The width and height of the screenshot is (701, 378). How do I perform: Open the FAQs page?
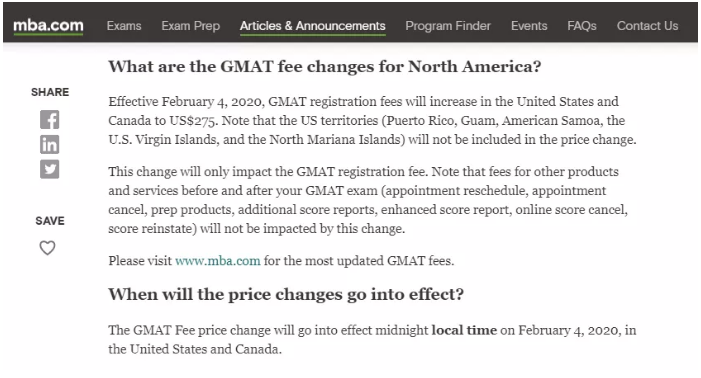click(582, 26)
